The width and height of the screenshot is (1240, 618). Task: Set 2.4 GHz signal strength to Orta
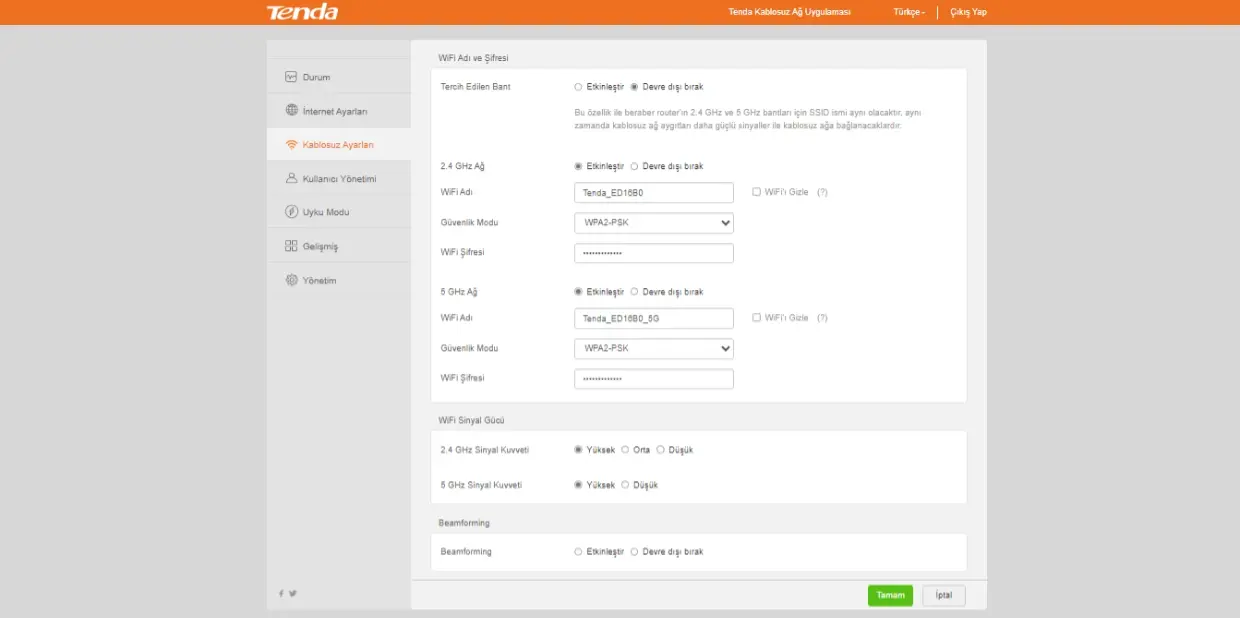click(625, 450)
